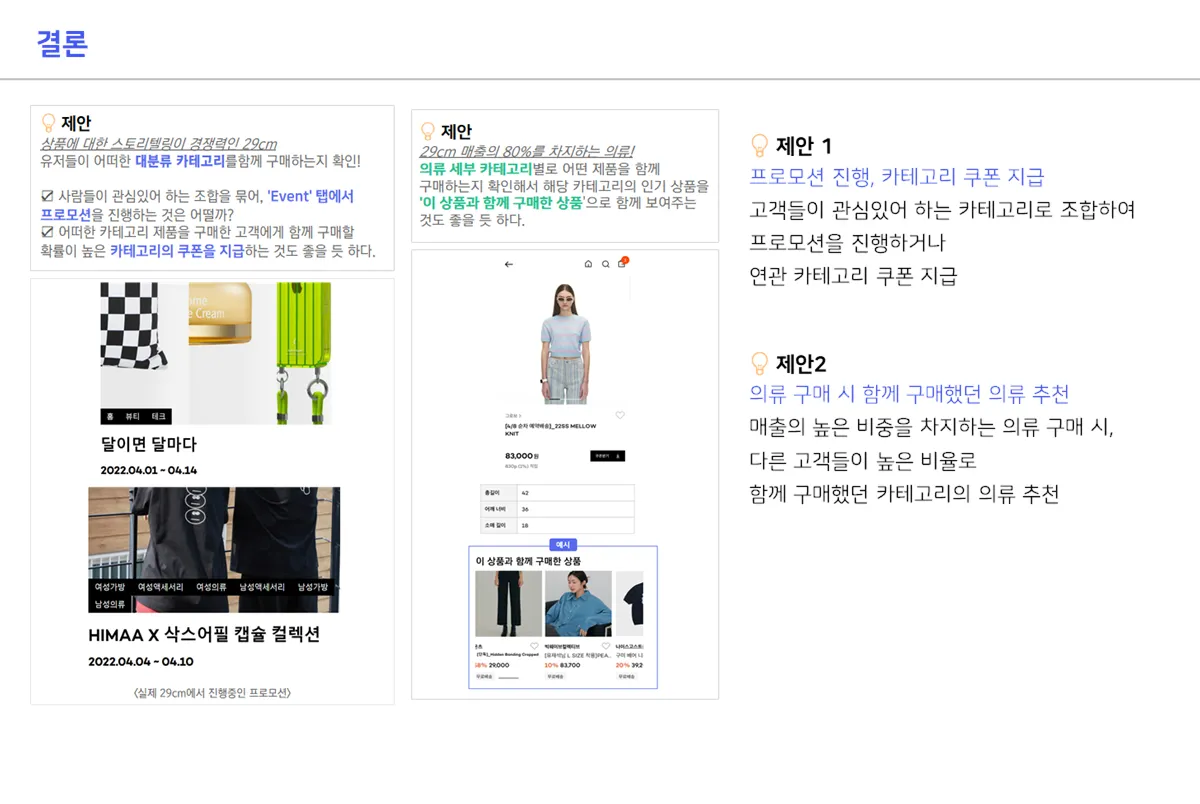Open the black pants recommended product image

click(508, 604)
